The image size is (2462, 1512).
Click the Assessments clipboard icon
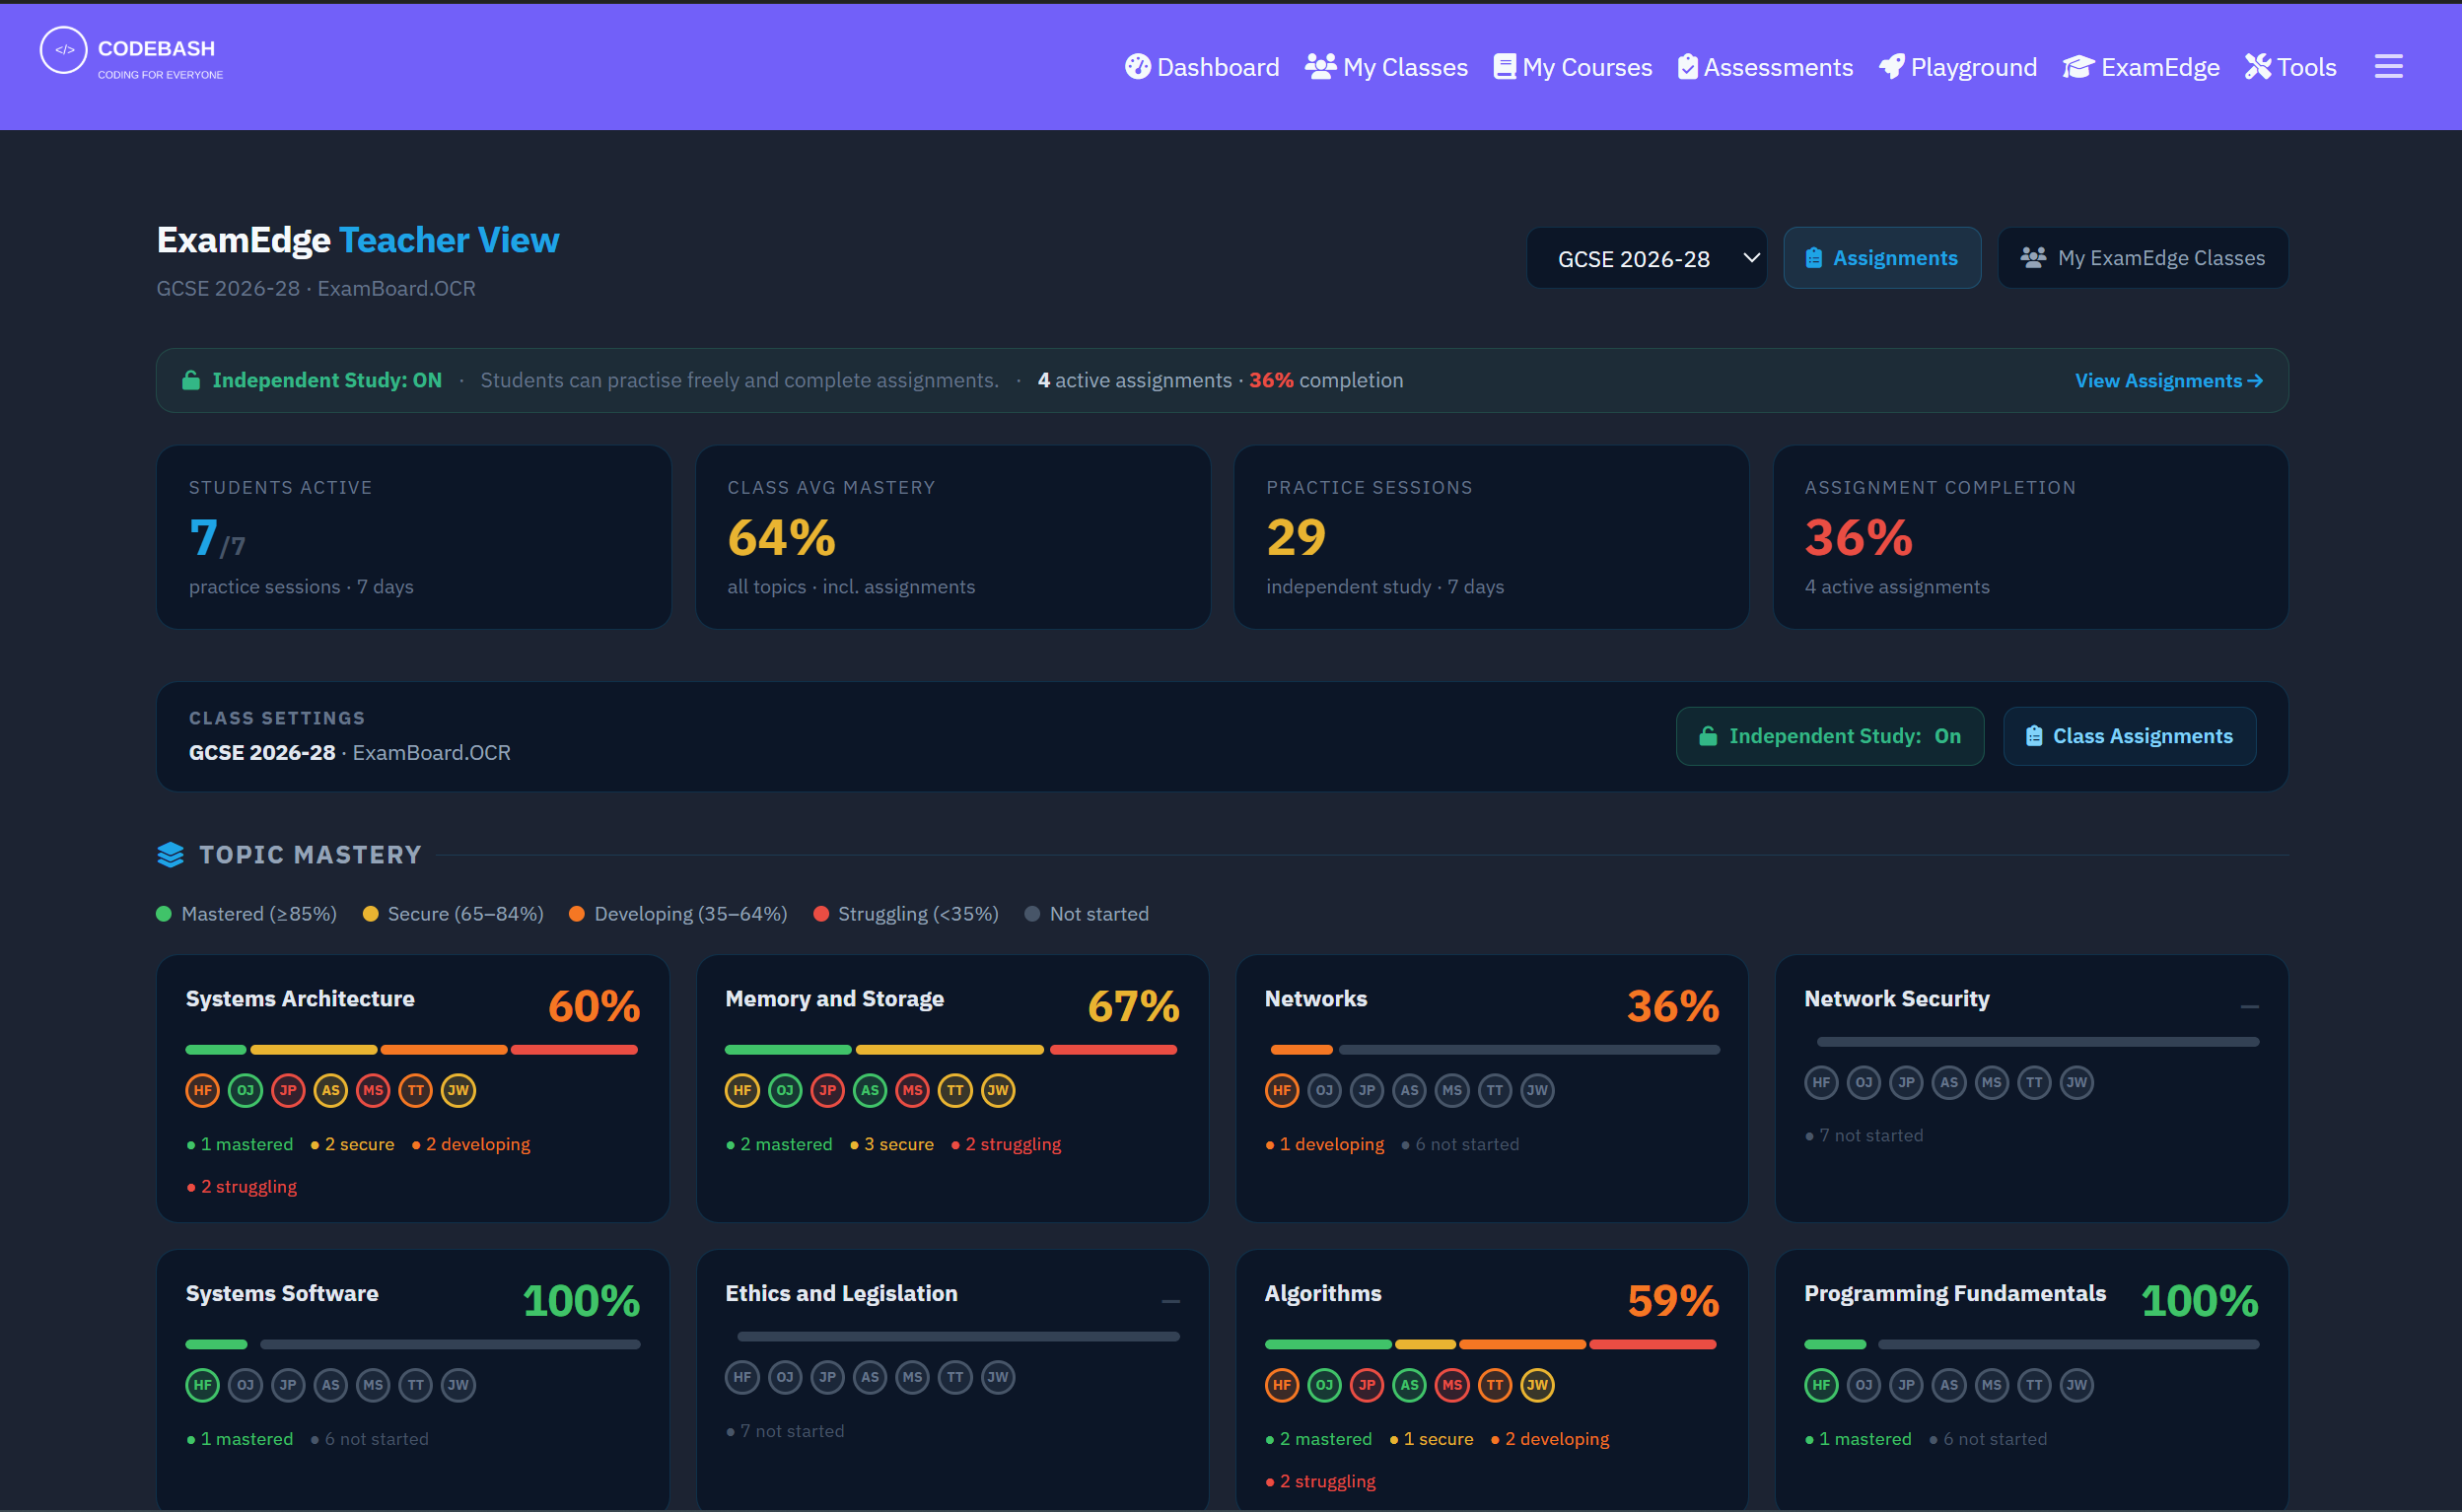(1688, 66)
